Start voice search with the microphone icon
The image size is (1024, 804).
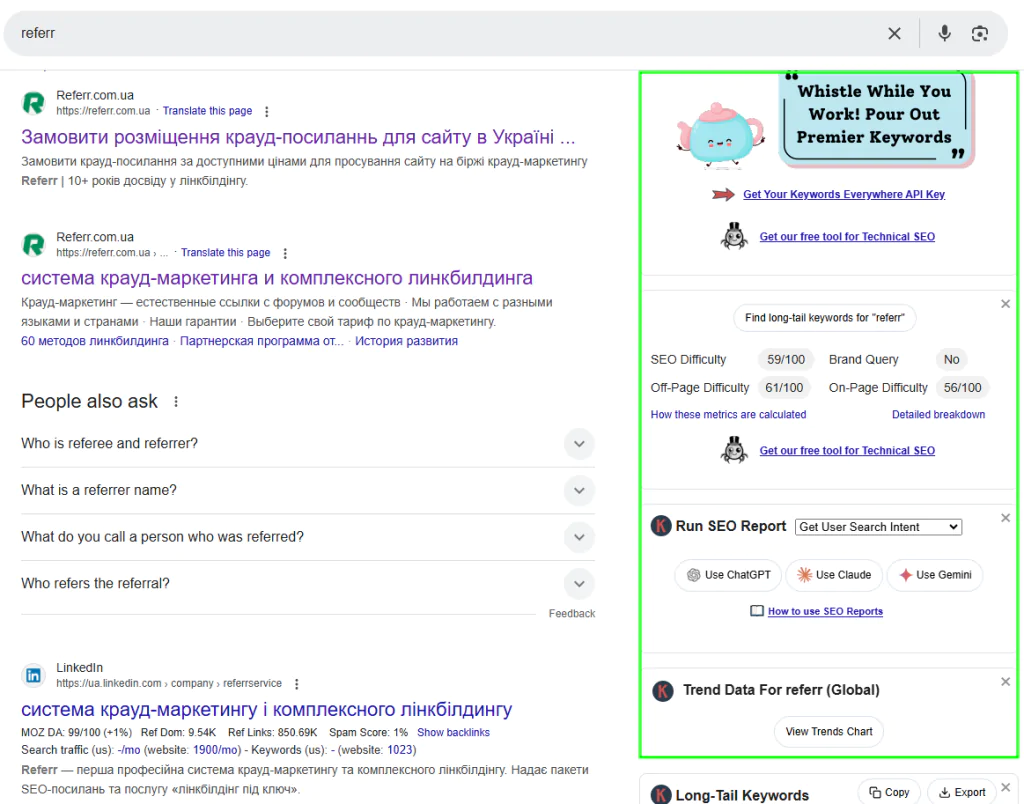(944, 33)
